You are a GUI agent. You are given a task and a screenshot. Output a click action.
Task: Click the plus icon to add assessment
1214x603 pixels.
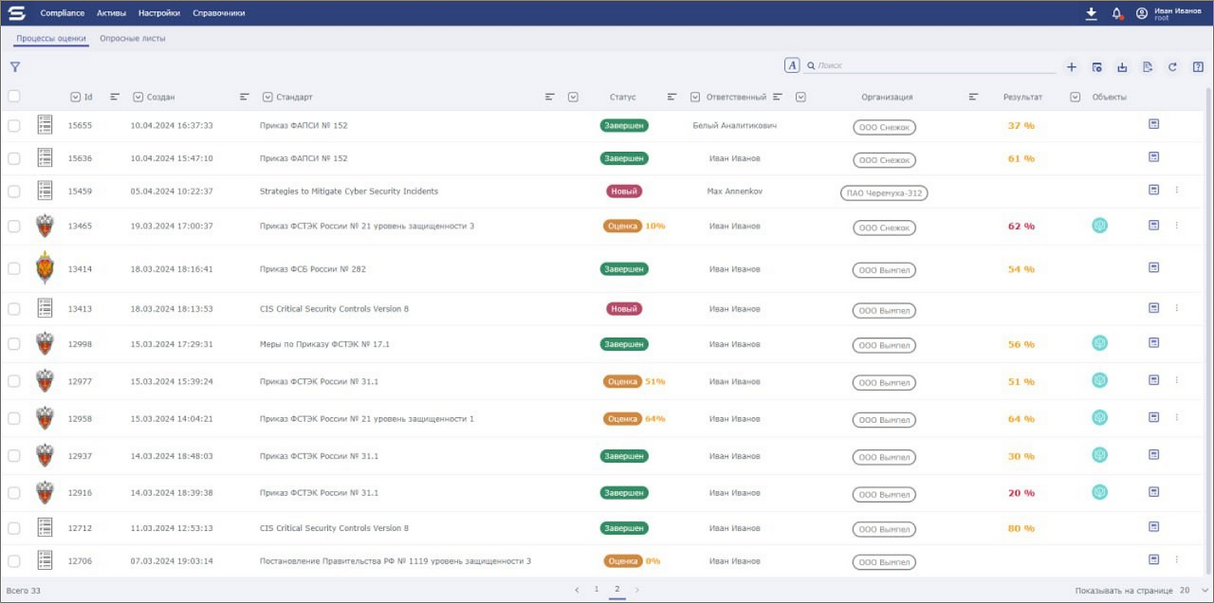[x=1071, y=67]
